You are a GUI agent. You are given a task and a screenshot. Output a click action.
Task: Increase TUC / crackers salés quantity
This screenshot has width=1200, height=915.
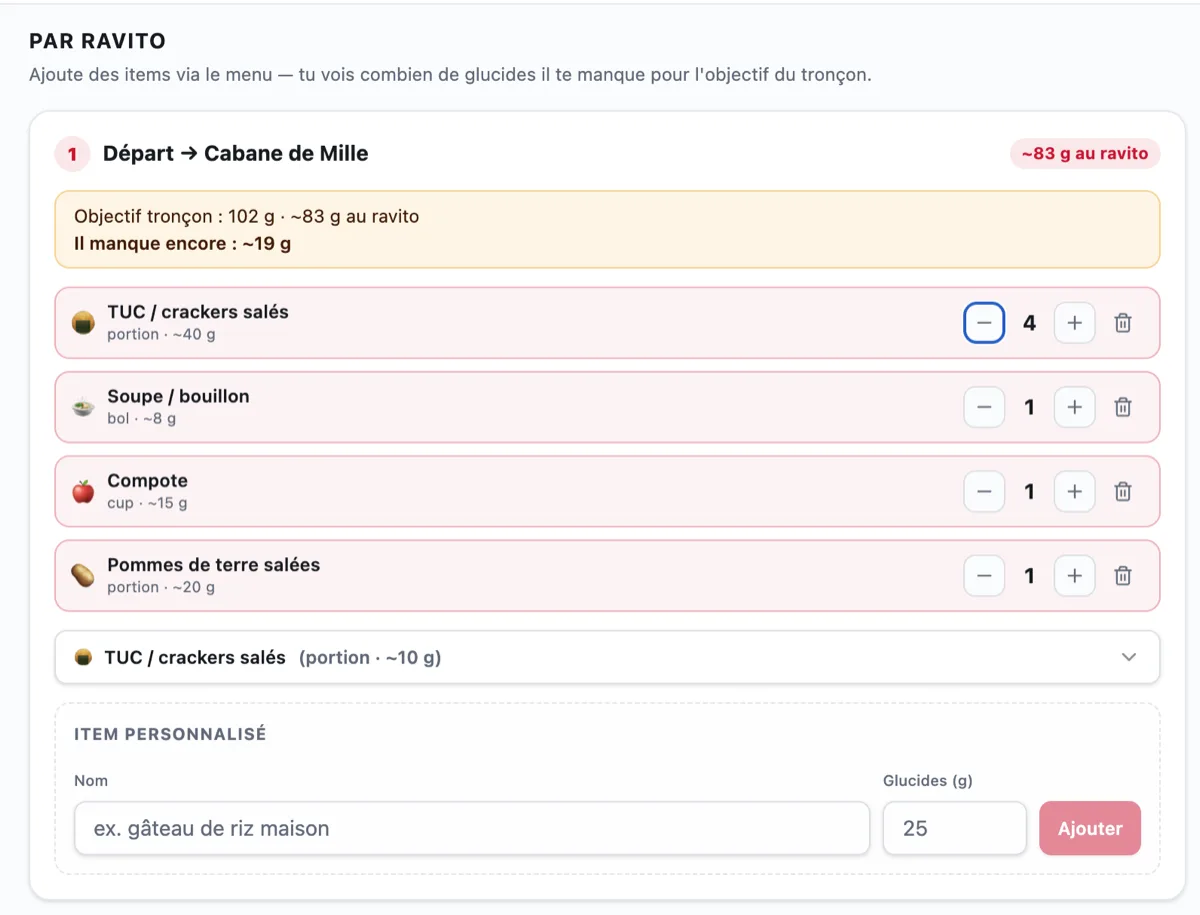click(1075, 323)
